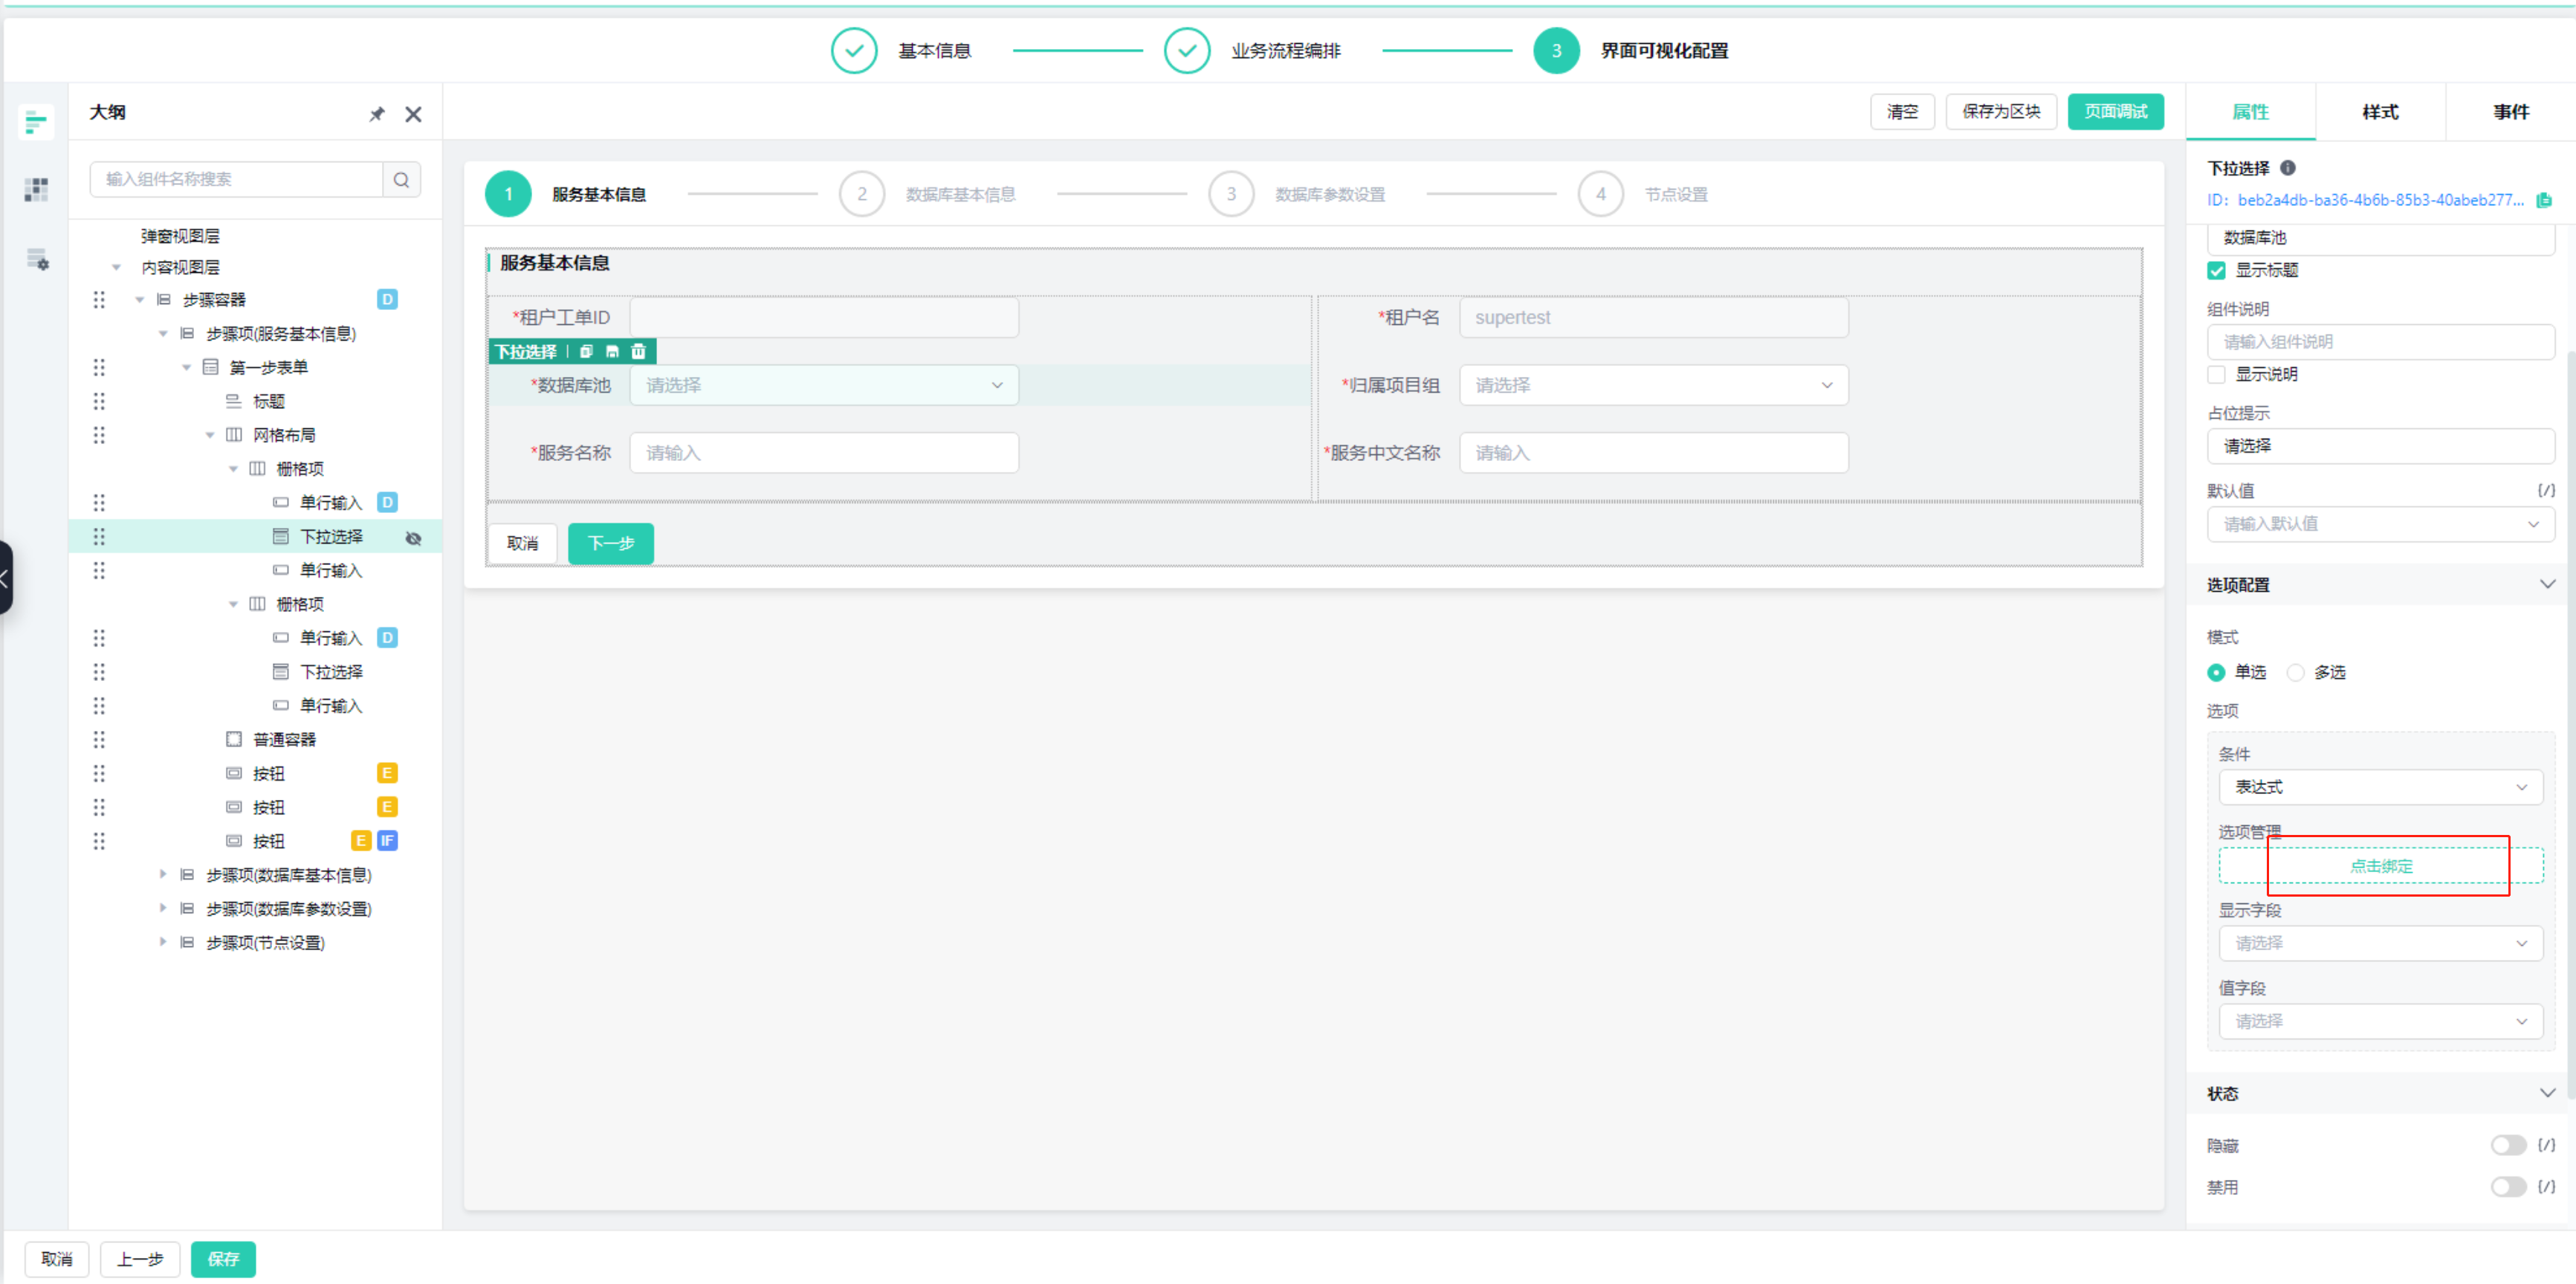Open the data settings gear icon in sidebar

pyautogui.click(x=37, y=259)
